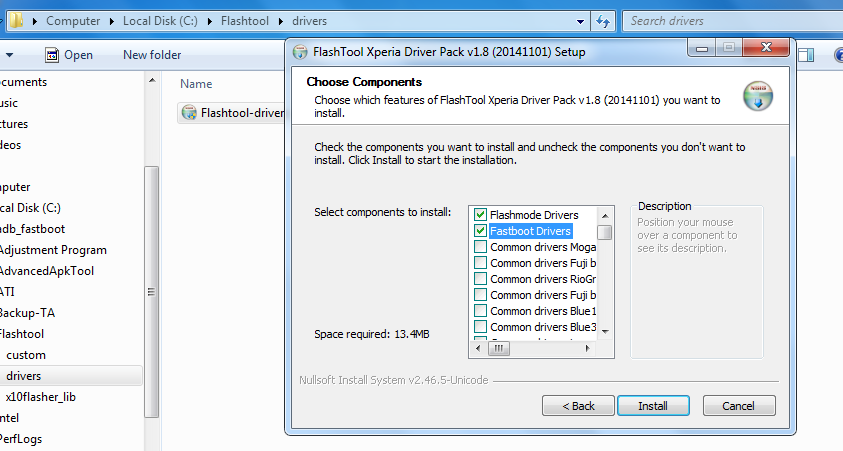Viewport: 843px width, 451px height.
Task: Enable Common drivers RioGr checkbox
Action: tap(480, 279)
